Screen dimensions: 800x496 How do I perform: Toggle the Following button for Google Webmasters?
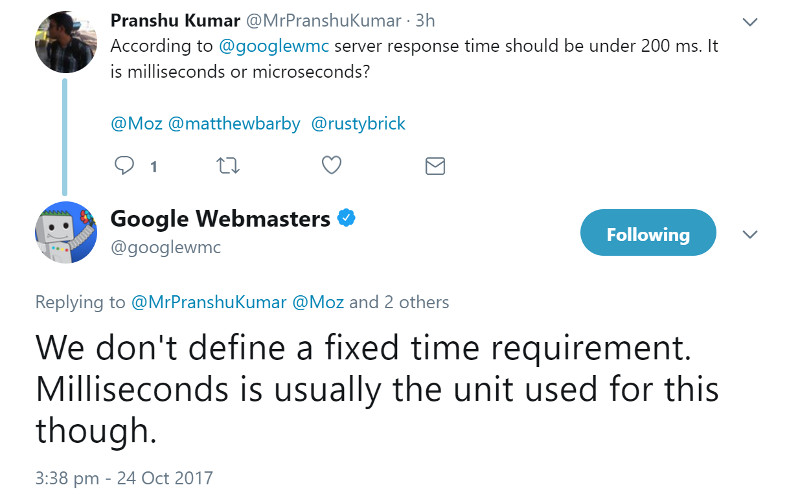pos(648,234)
